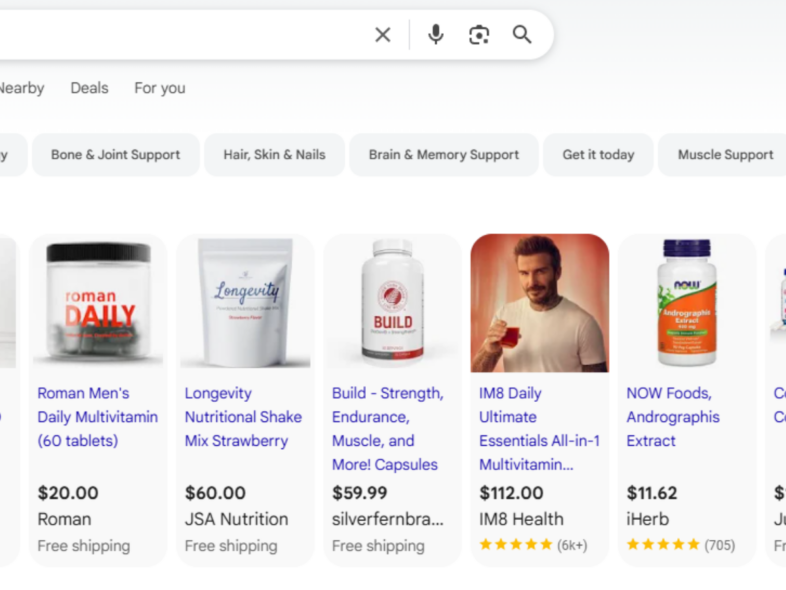Click the Build Strength Endurance Capsules title
Screen dimensions: 786x590
tap(387, 429)
